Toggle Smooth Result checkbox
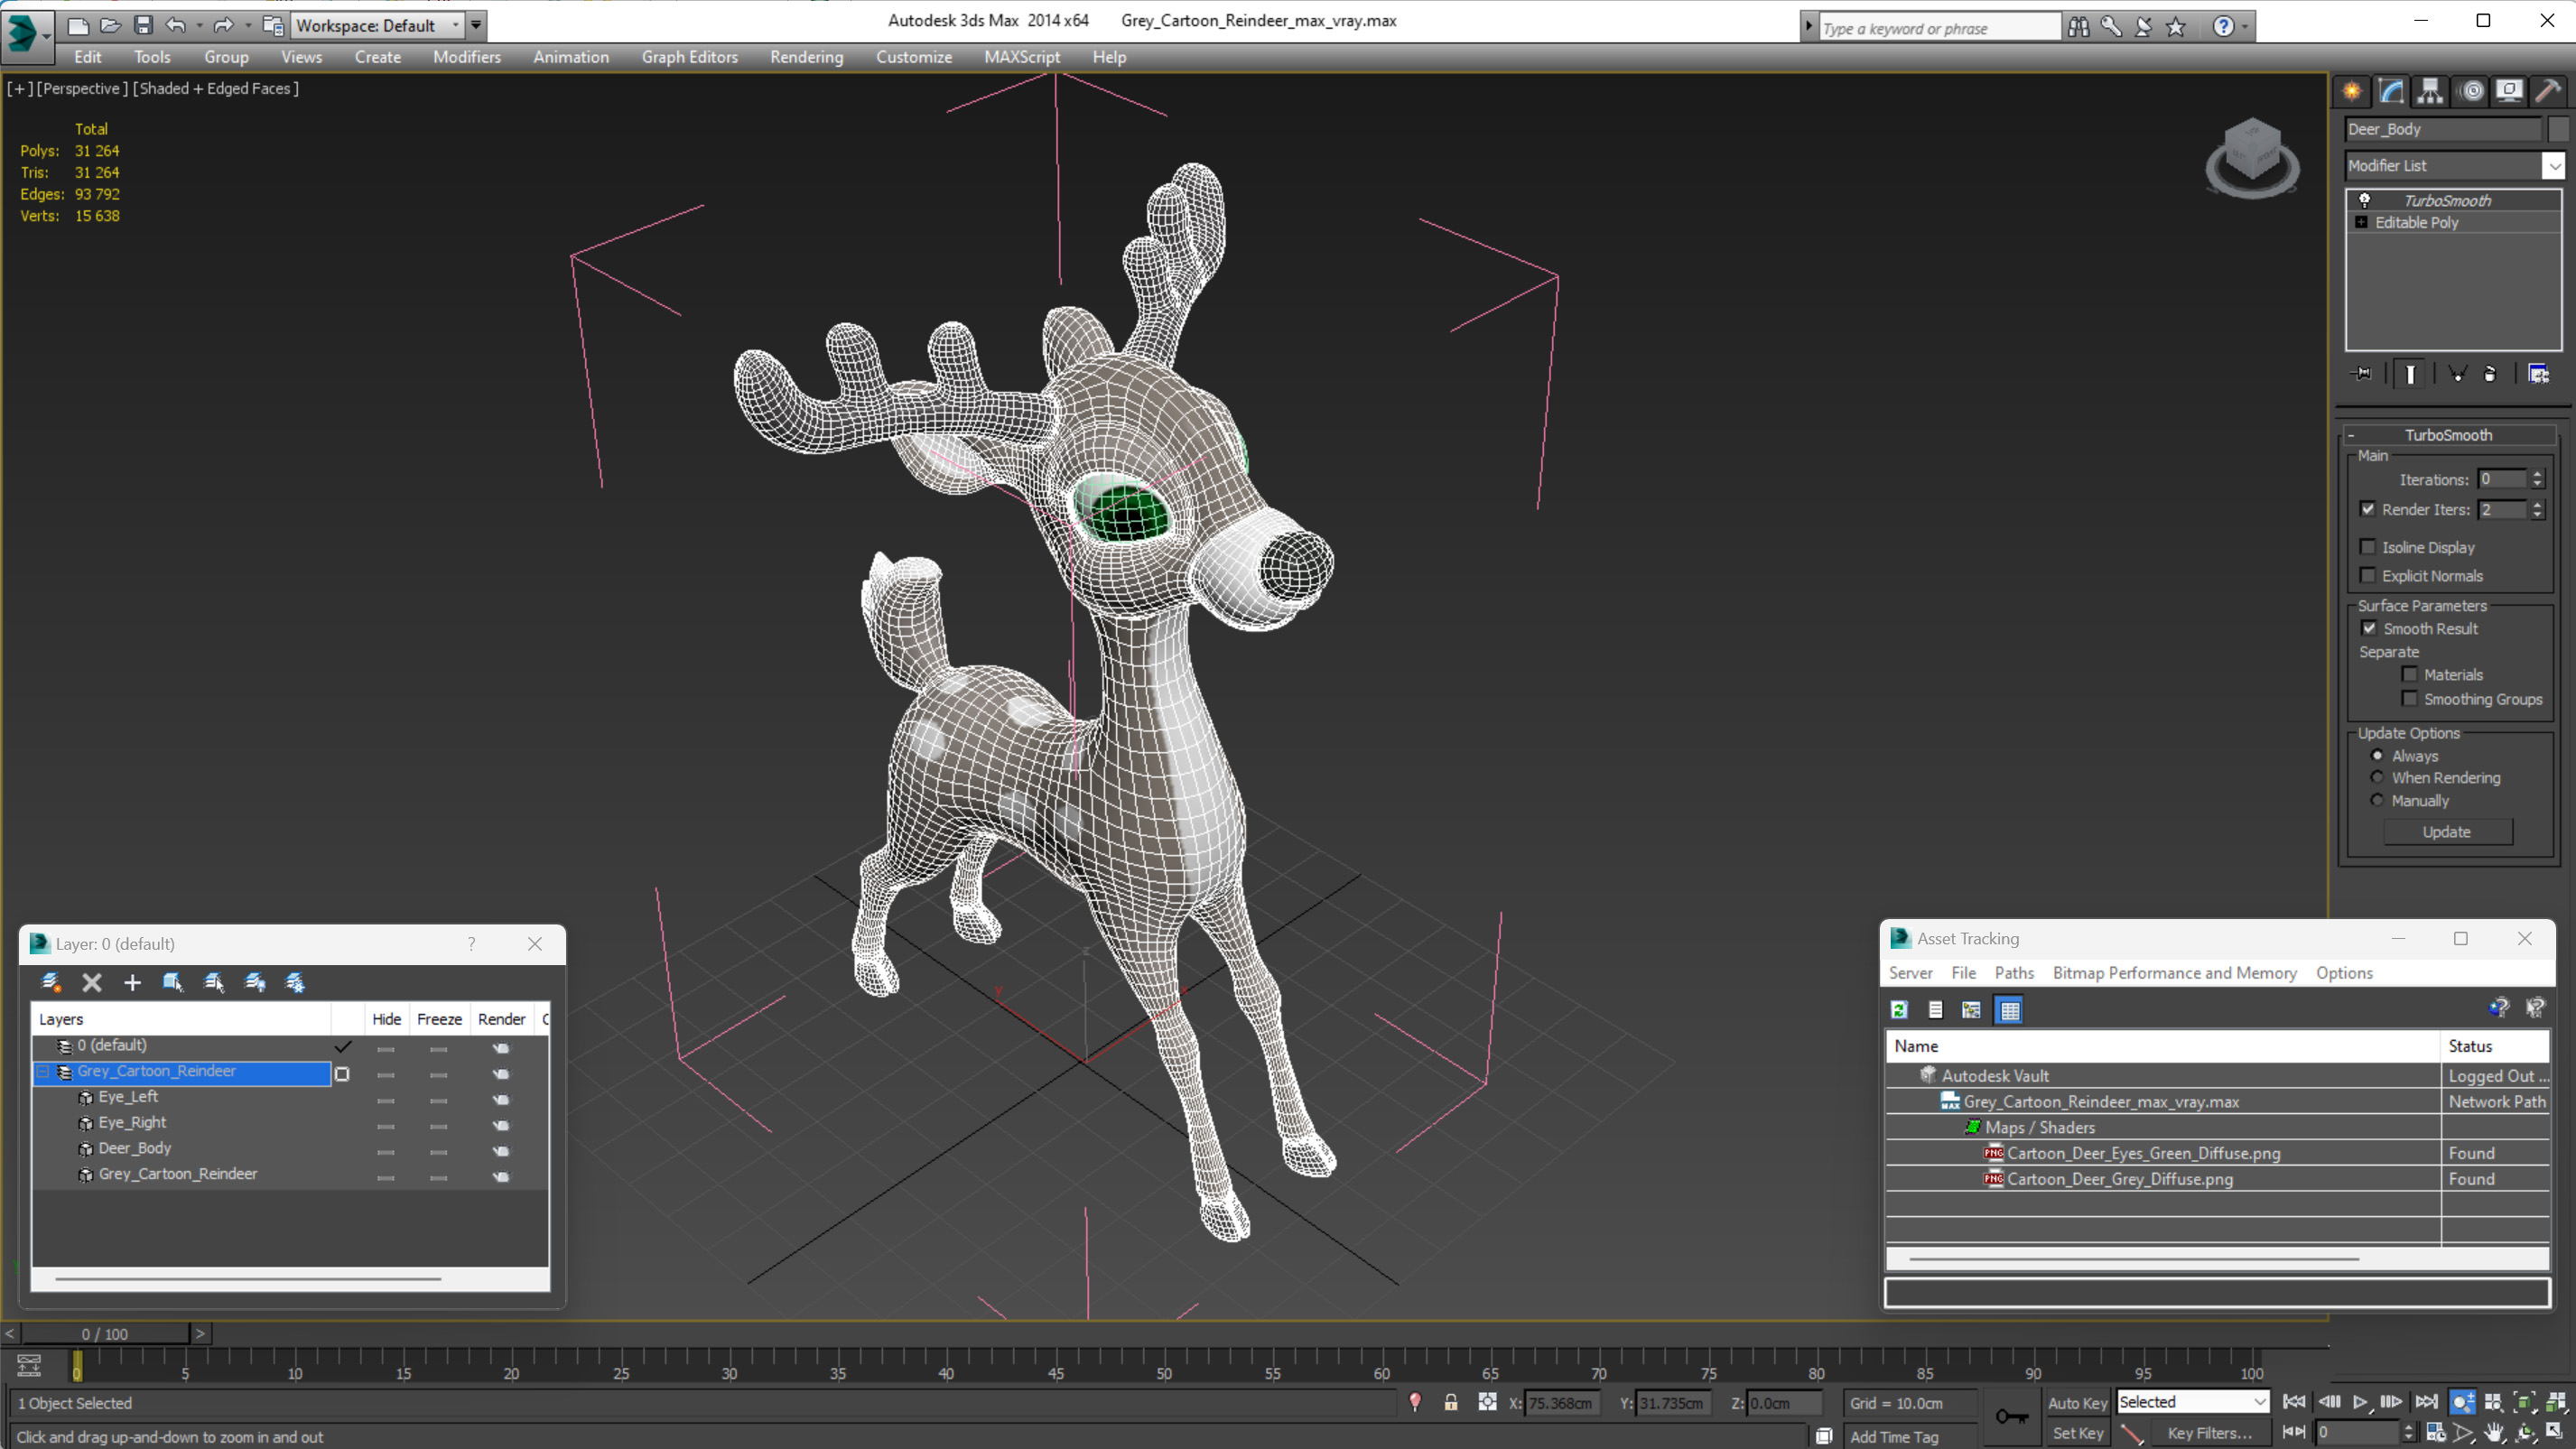 [2369, 628]
